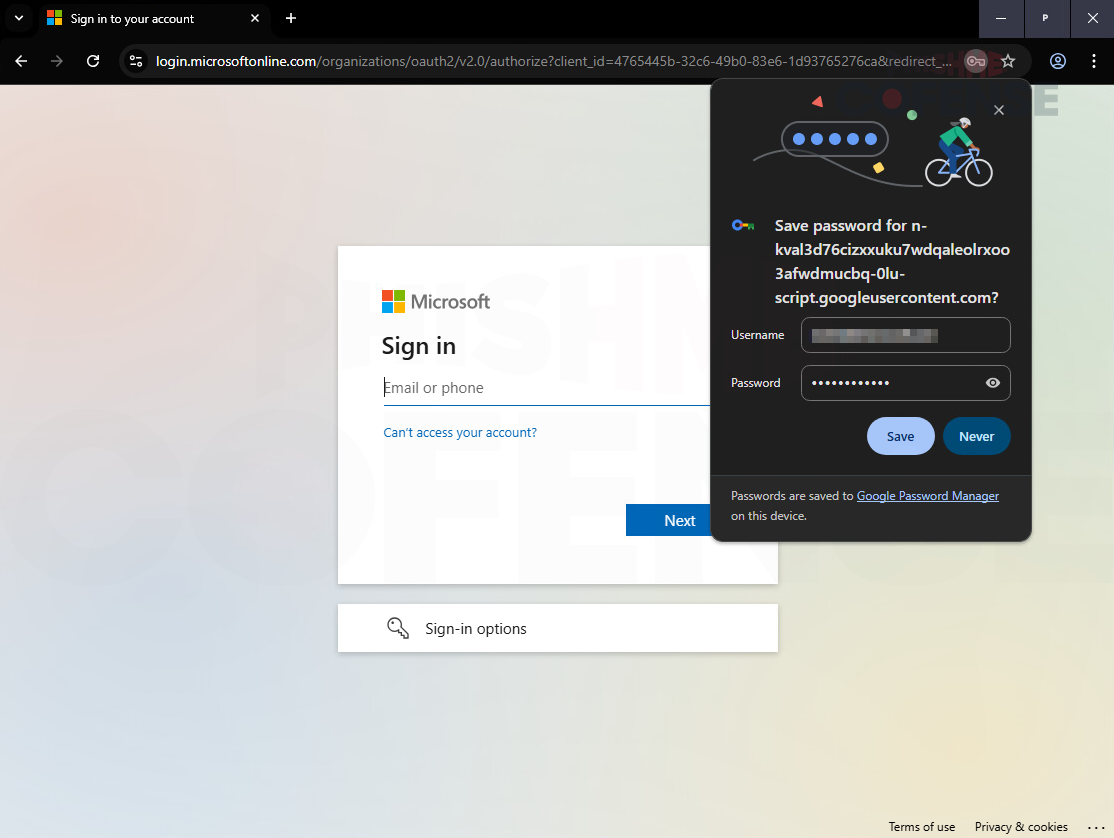The height and width of the screenshot is (838, 1114).
Task: Click the key icon beside Sign-in options
Action: 398,628
